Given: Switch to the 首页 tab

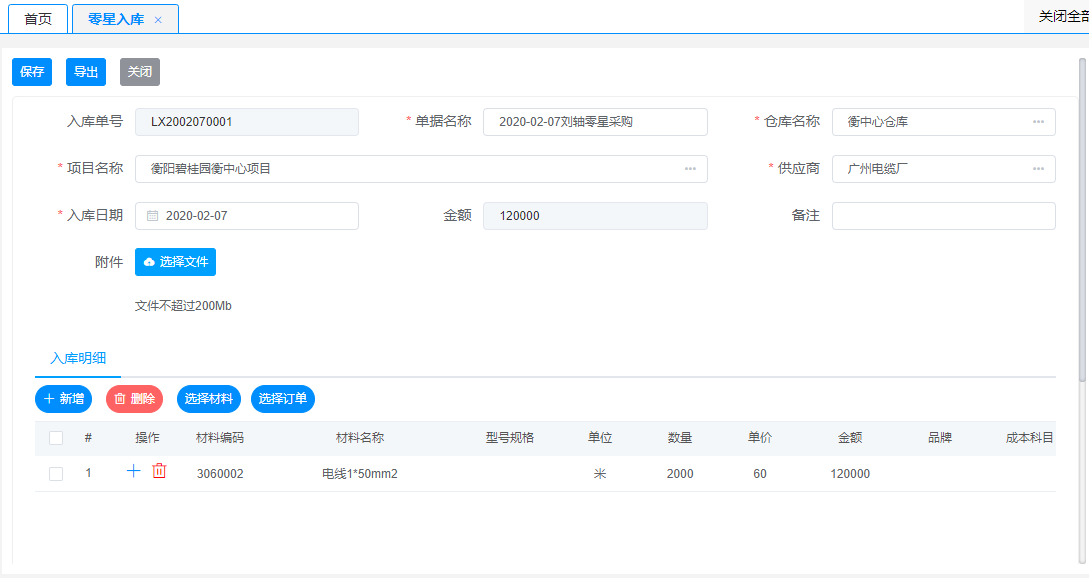Looking at the screenshot, I should tap(38, 19).
